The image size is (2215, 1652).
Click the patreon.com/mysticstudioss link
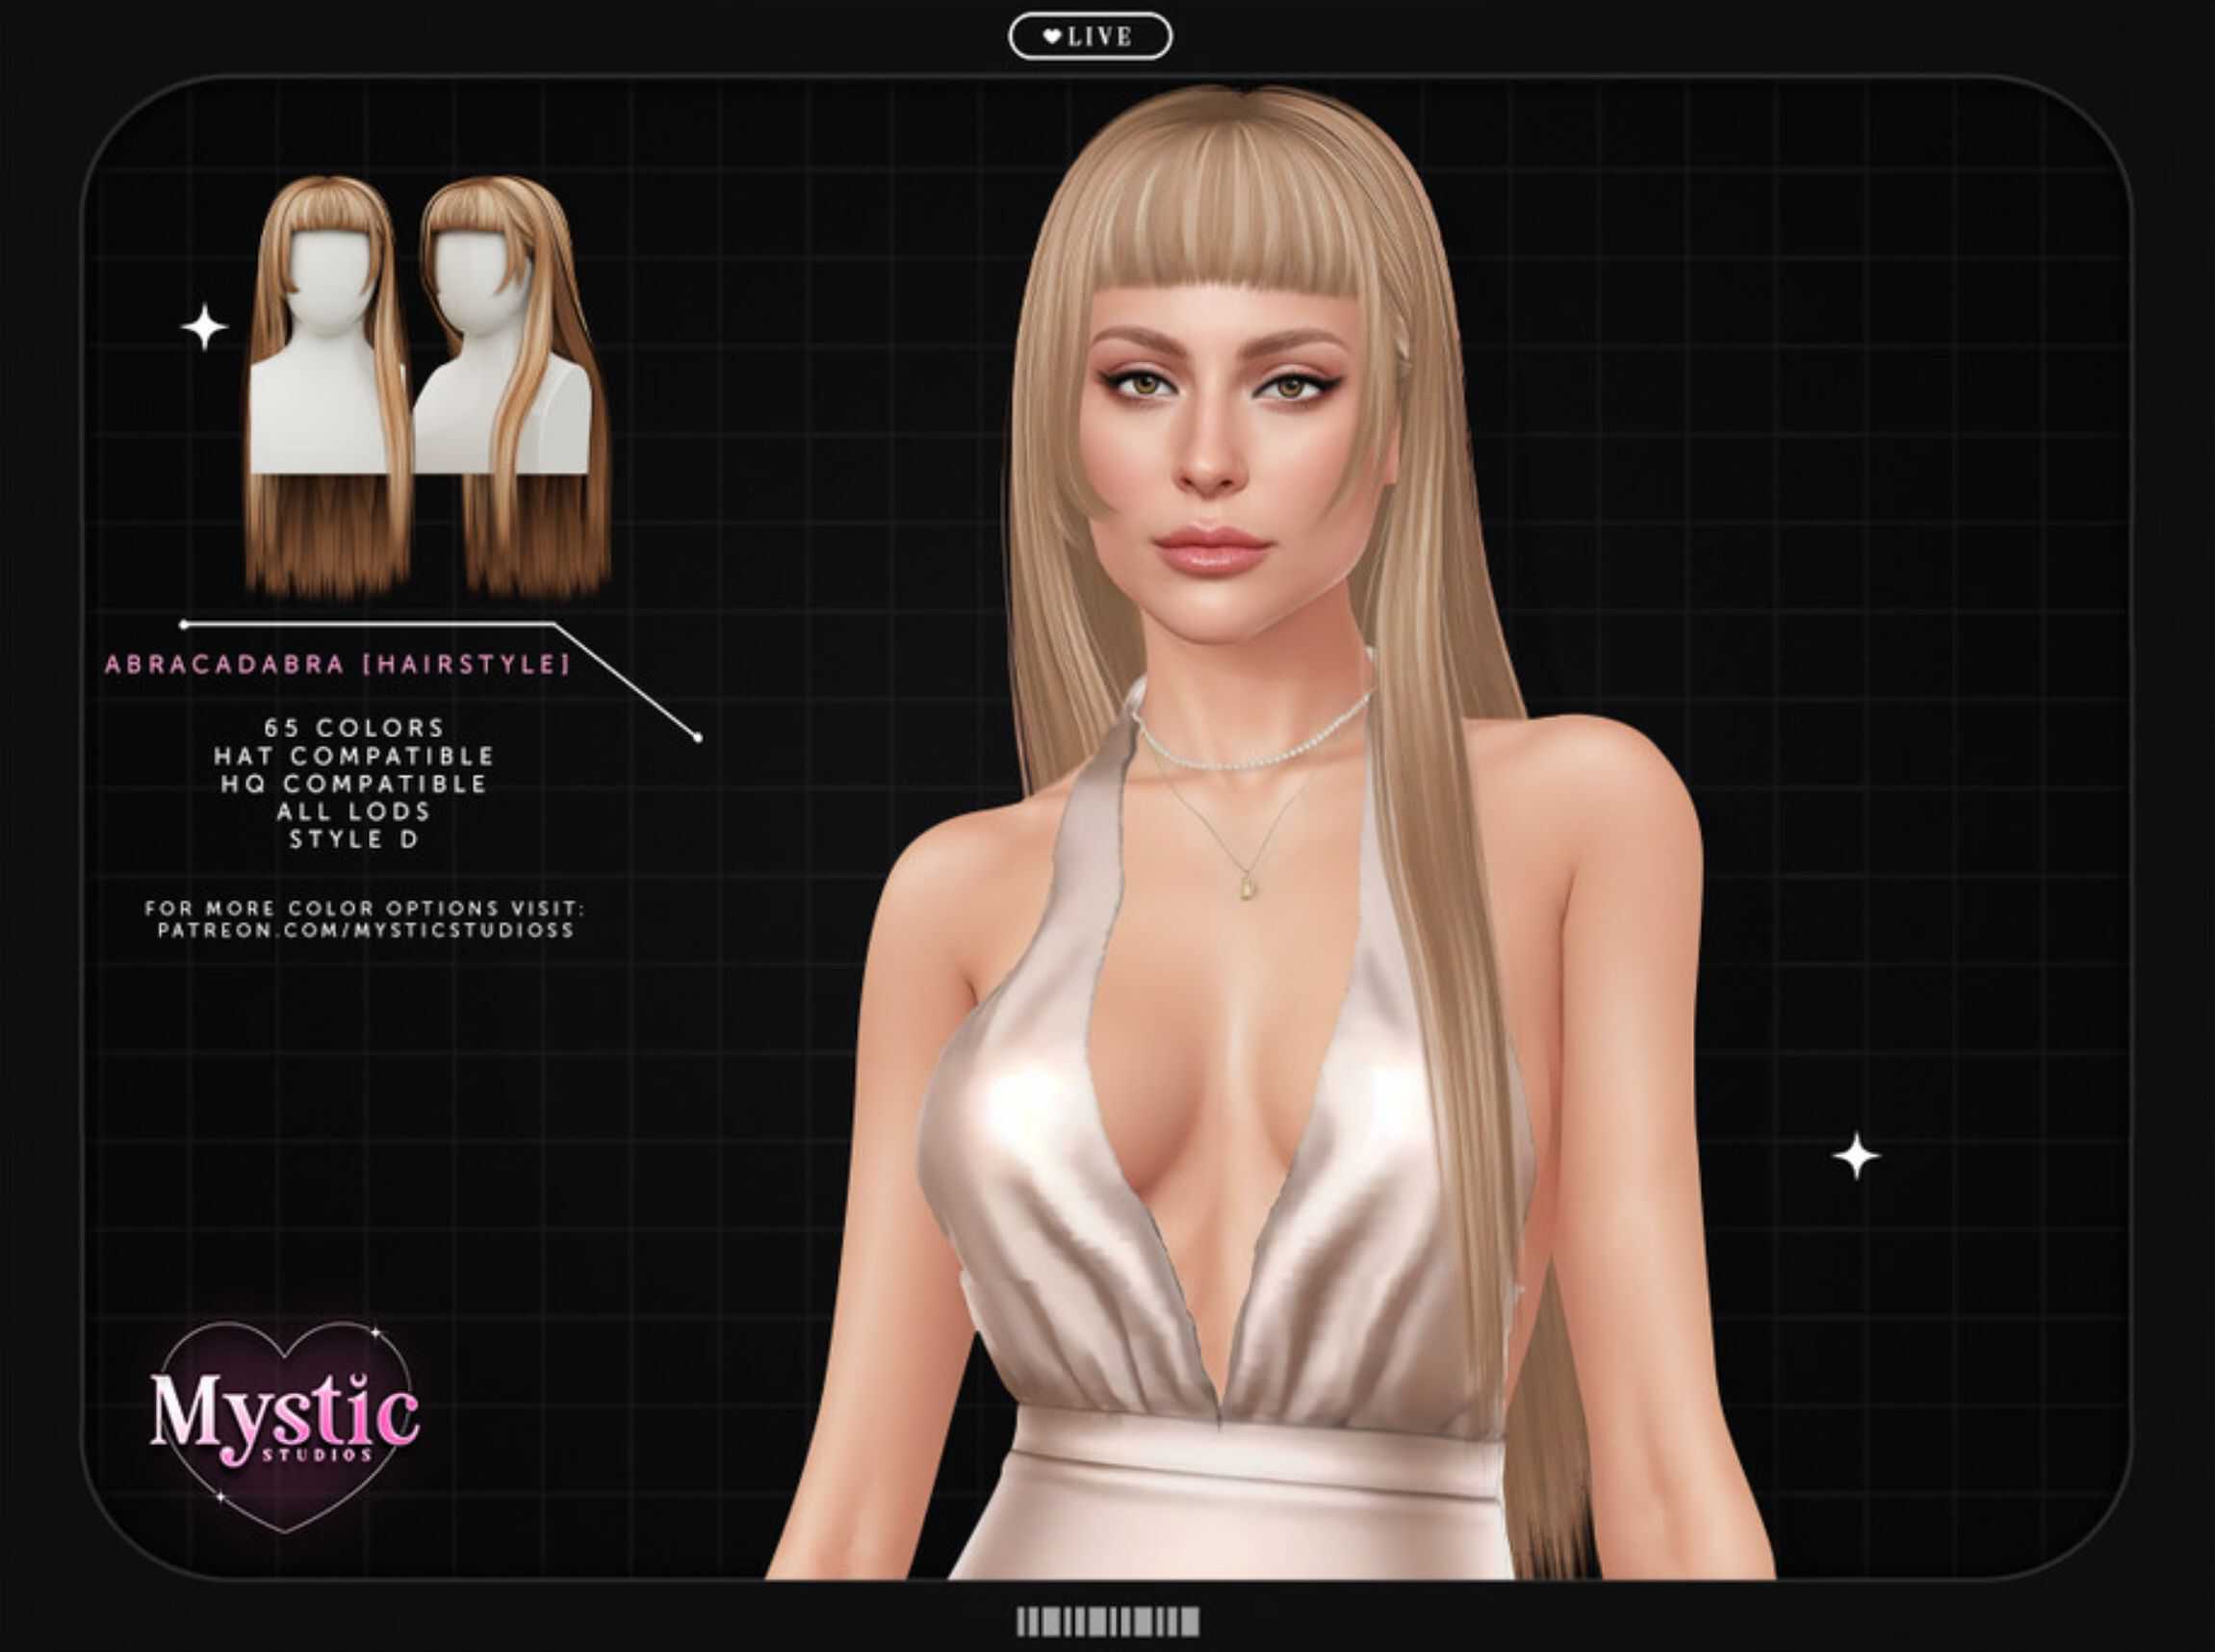(x=366, y=930)
